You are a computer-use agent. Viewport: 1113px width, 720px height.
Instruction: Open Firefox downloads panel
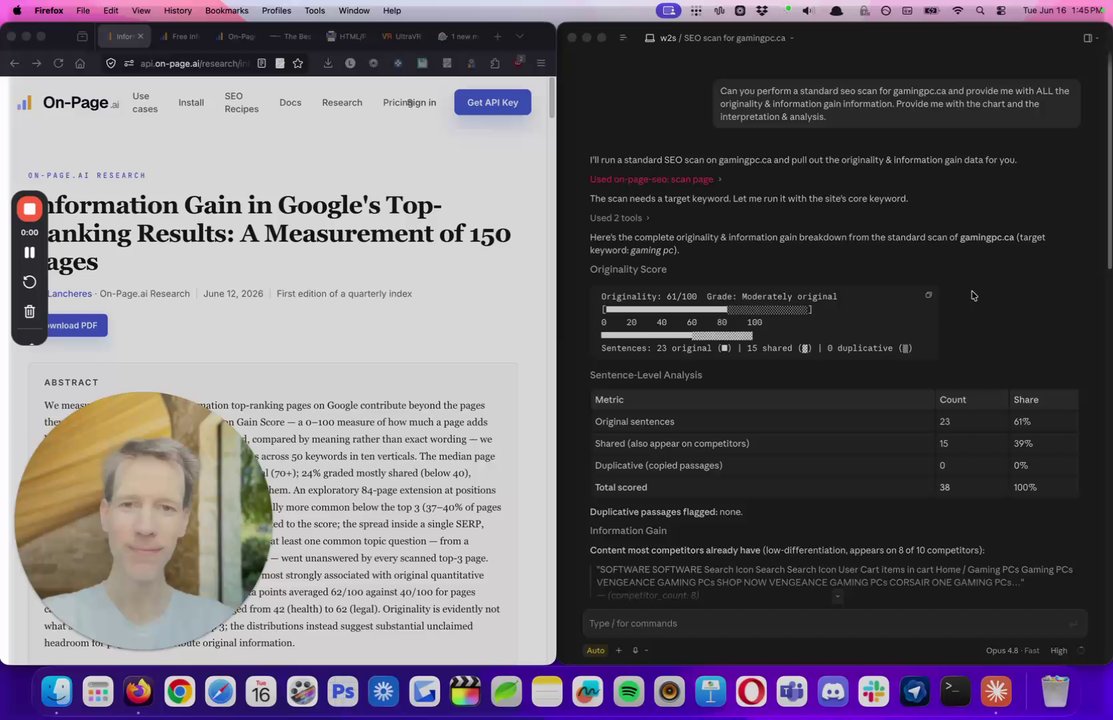pos(327,63)
